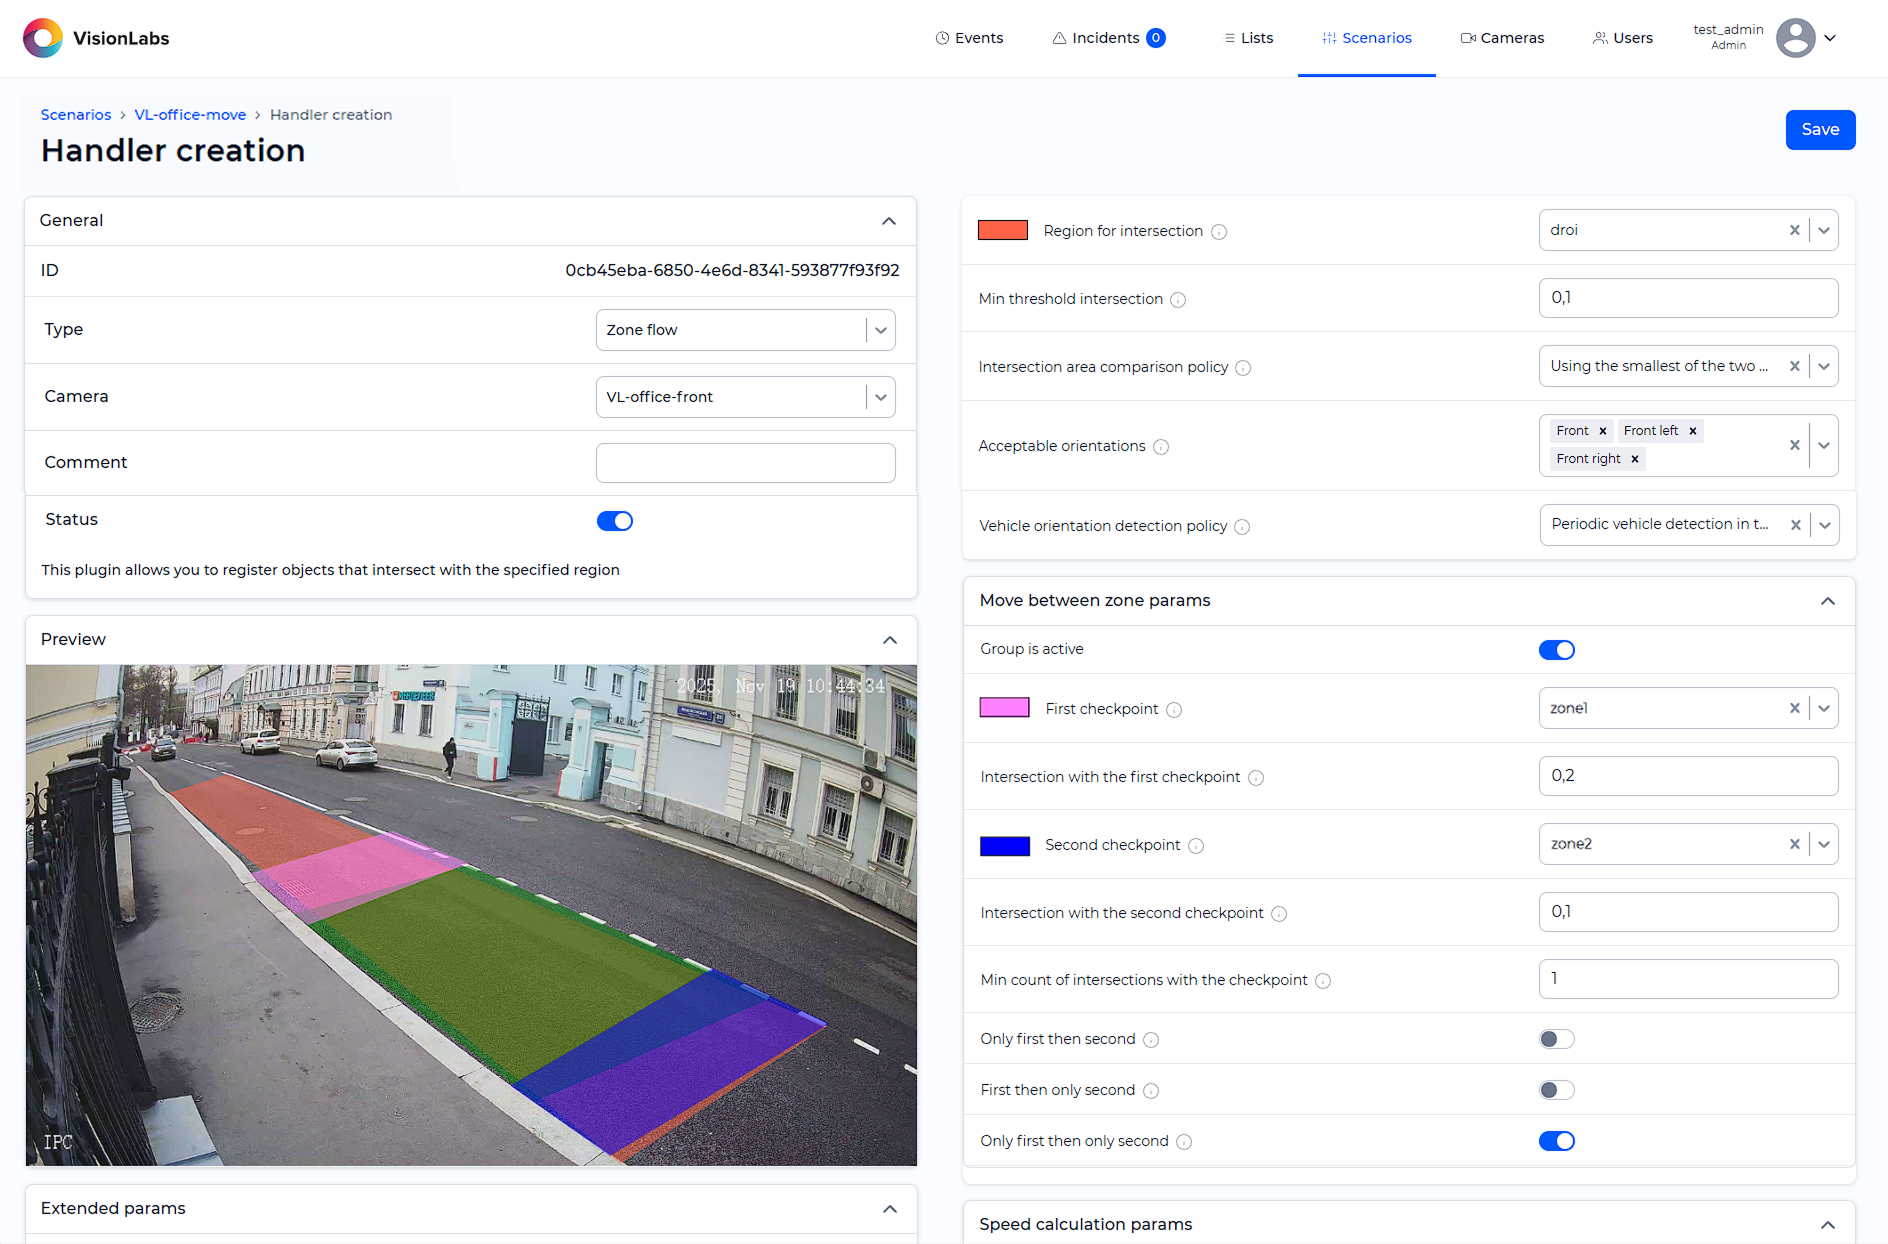Collapse the Move between zone params section
The height and width of the screenshot is (1244, 1888).
pos(1827,601)
